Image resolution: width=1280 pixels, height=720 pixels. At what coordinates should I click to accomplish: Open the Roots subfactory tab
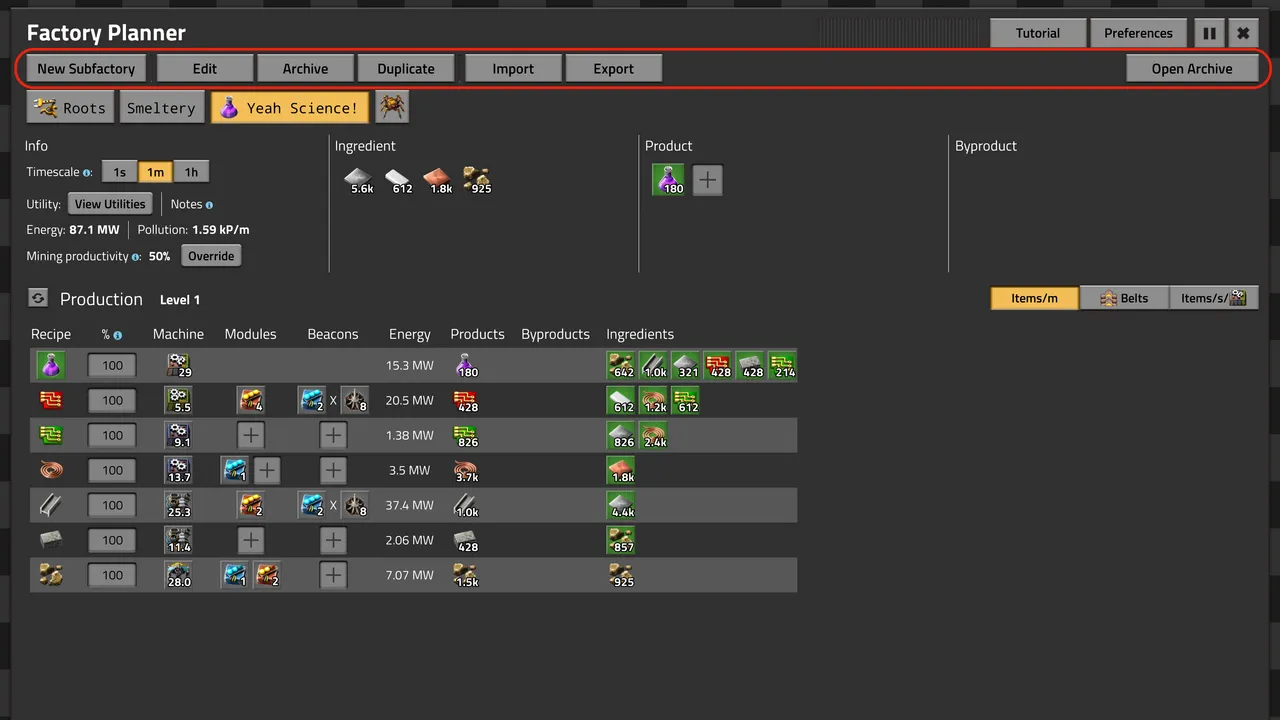pyautogui.click(x=70, y=108)
